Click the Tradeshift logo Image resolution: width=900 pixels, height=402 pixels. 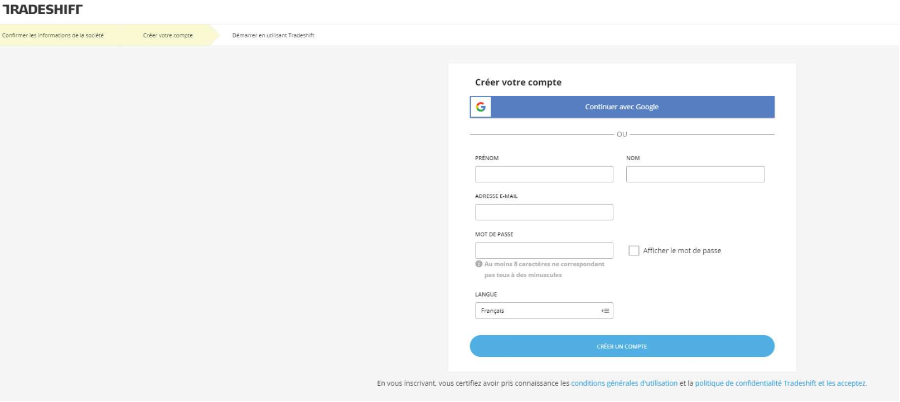pyautogui.click(x=43, y=9)
